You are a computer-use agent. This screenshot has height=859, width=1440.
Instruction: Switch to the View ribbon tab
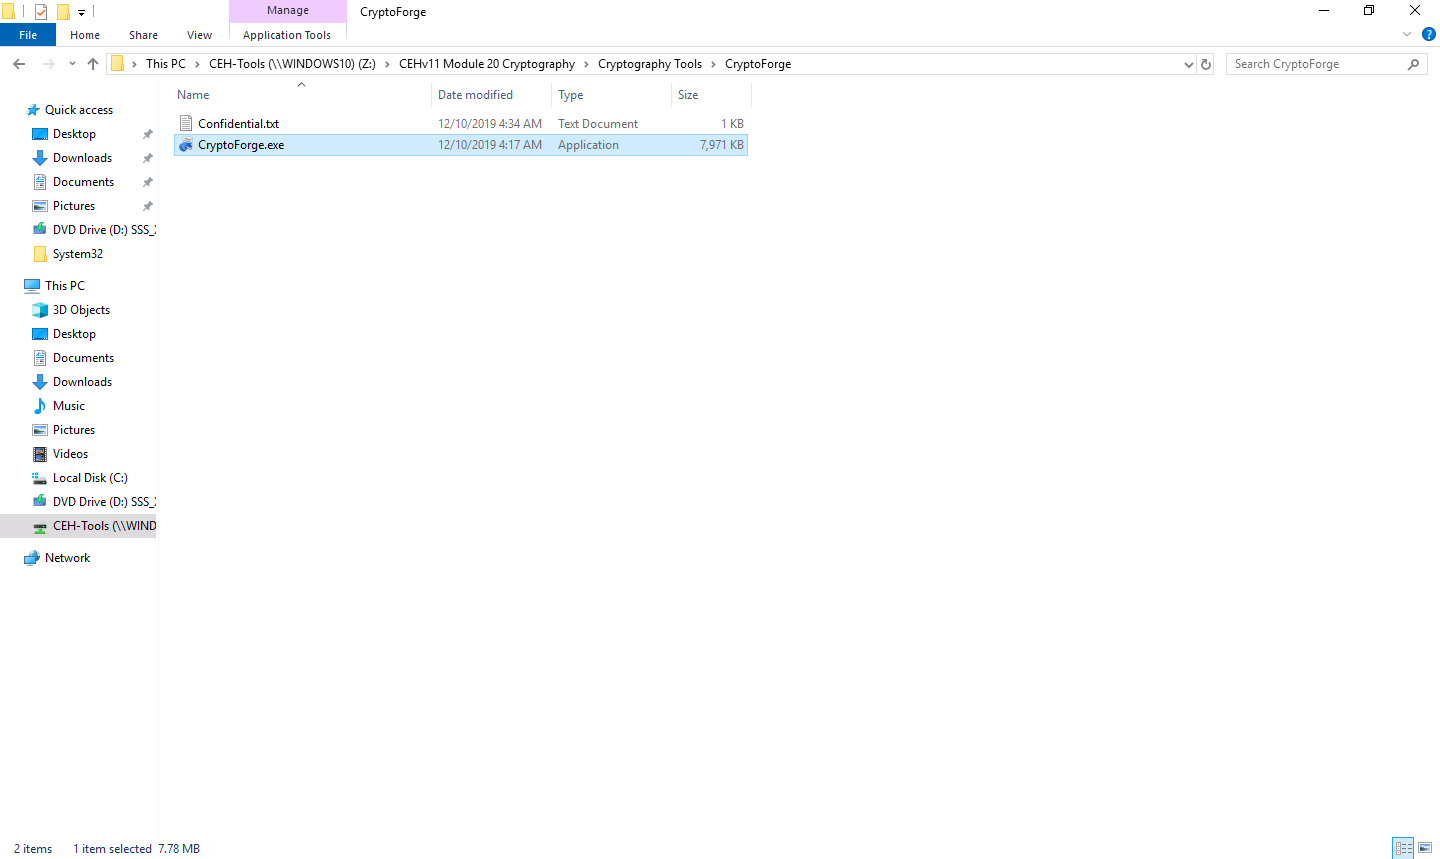click(x=199, y=35)
